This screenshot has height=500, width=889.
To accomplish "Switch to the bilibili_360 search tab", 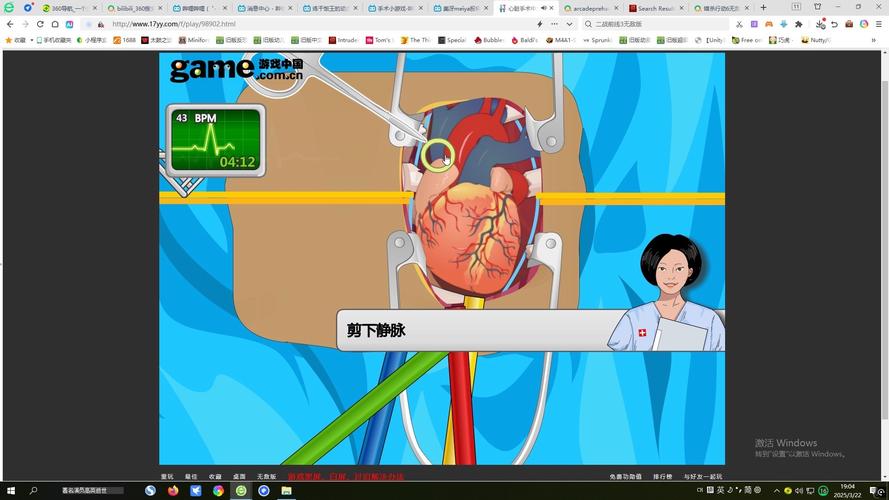I will pos(135,8).
